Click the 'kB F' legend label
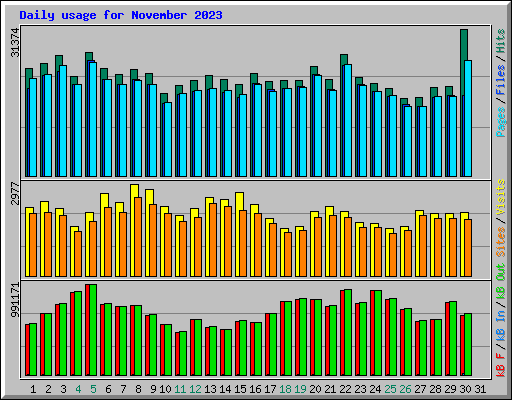 coord(501,364)
